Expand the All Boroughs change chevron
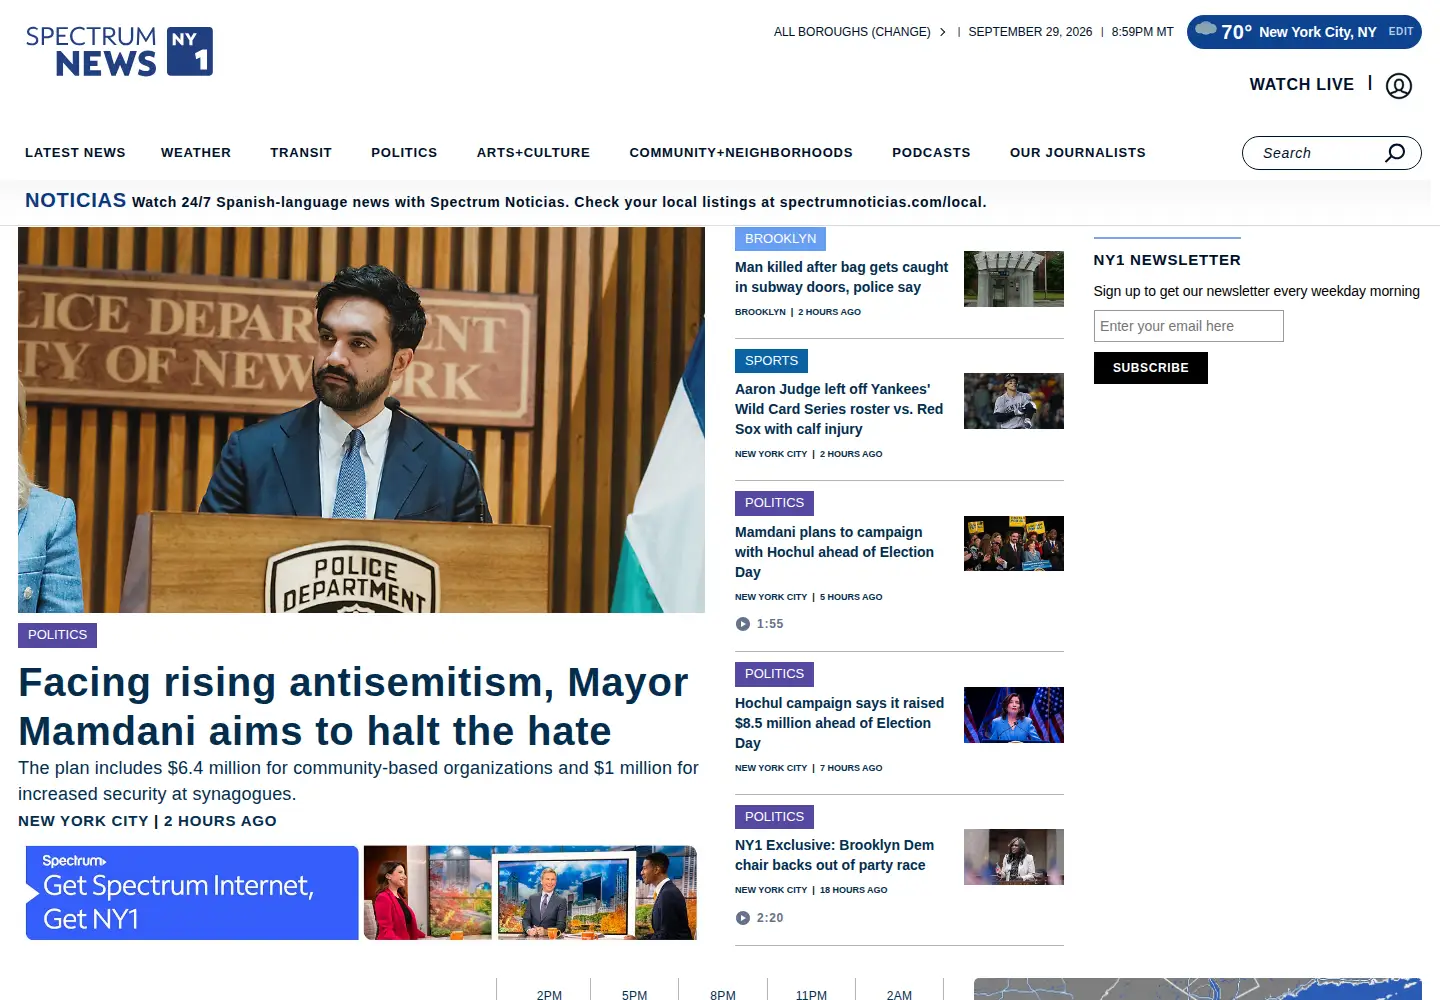 point(942,32)
